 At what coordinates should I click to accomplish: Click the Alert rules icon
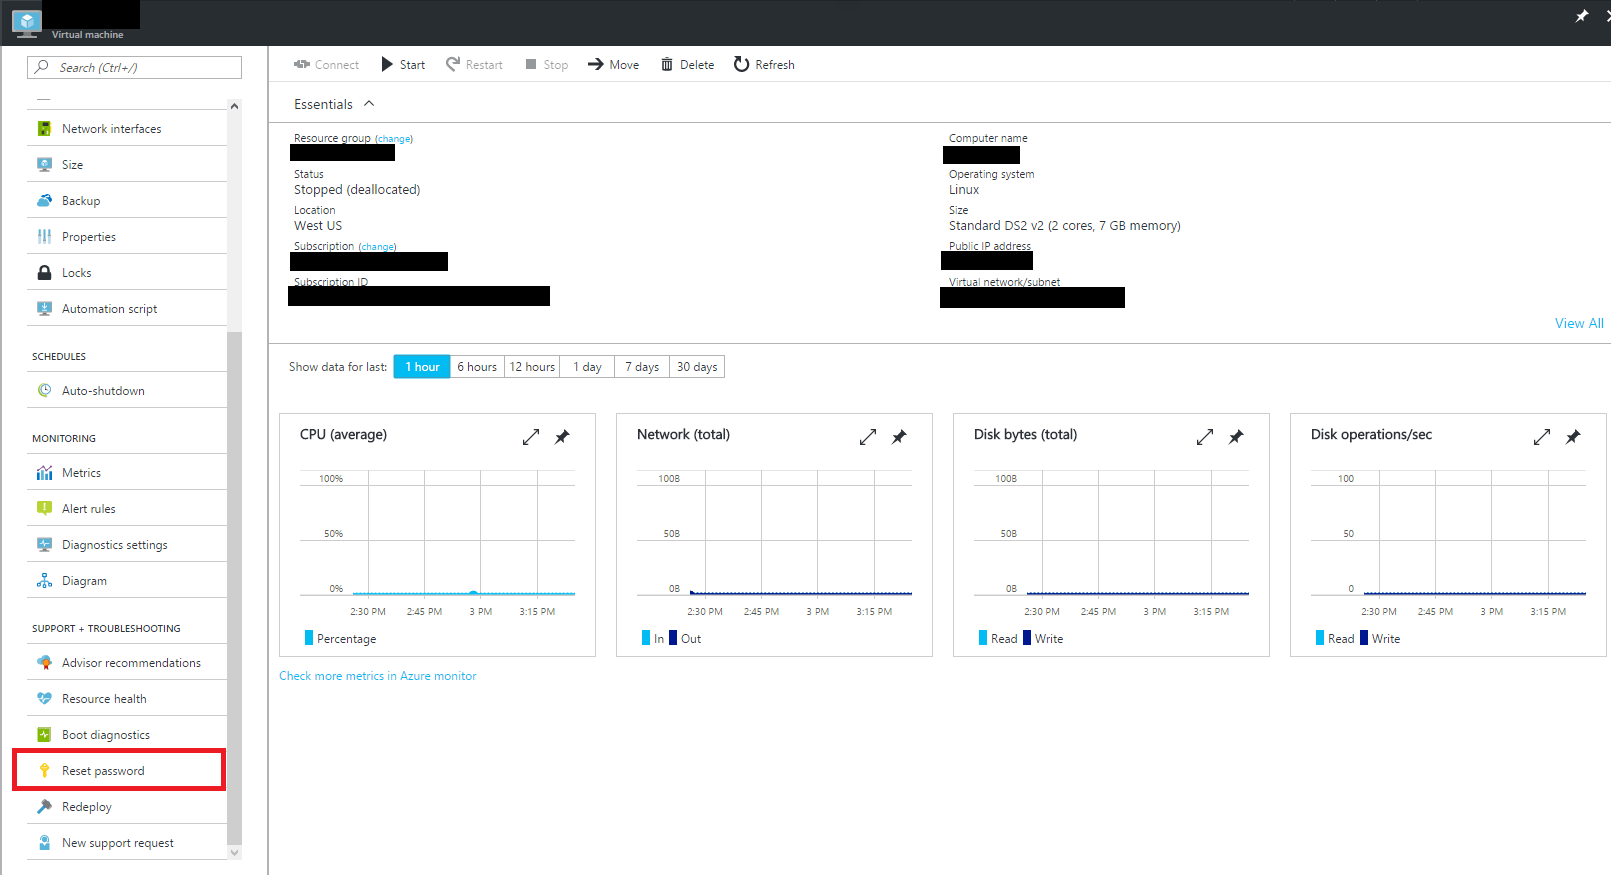coord(44,509)
